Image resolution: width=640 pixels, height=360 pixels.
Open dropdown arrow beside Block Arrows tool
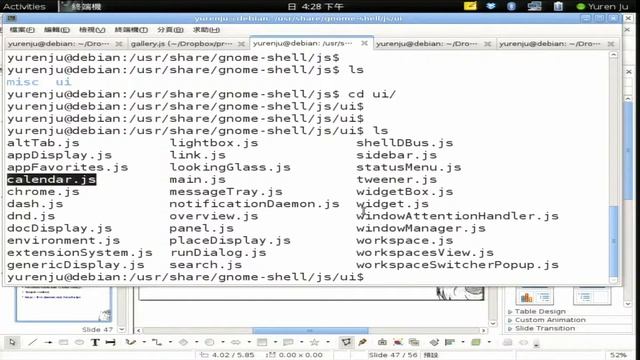[249, 342]
